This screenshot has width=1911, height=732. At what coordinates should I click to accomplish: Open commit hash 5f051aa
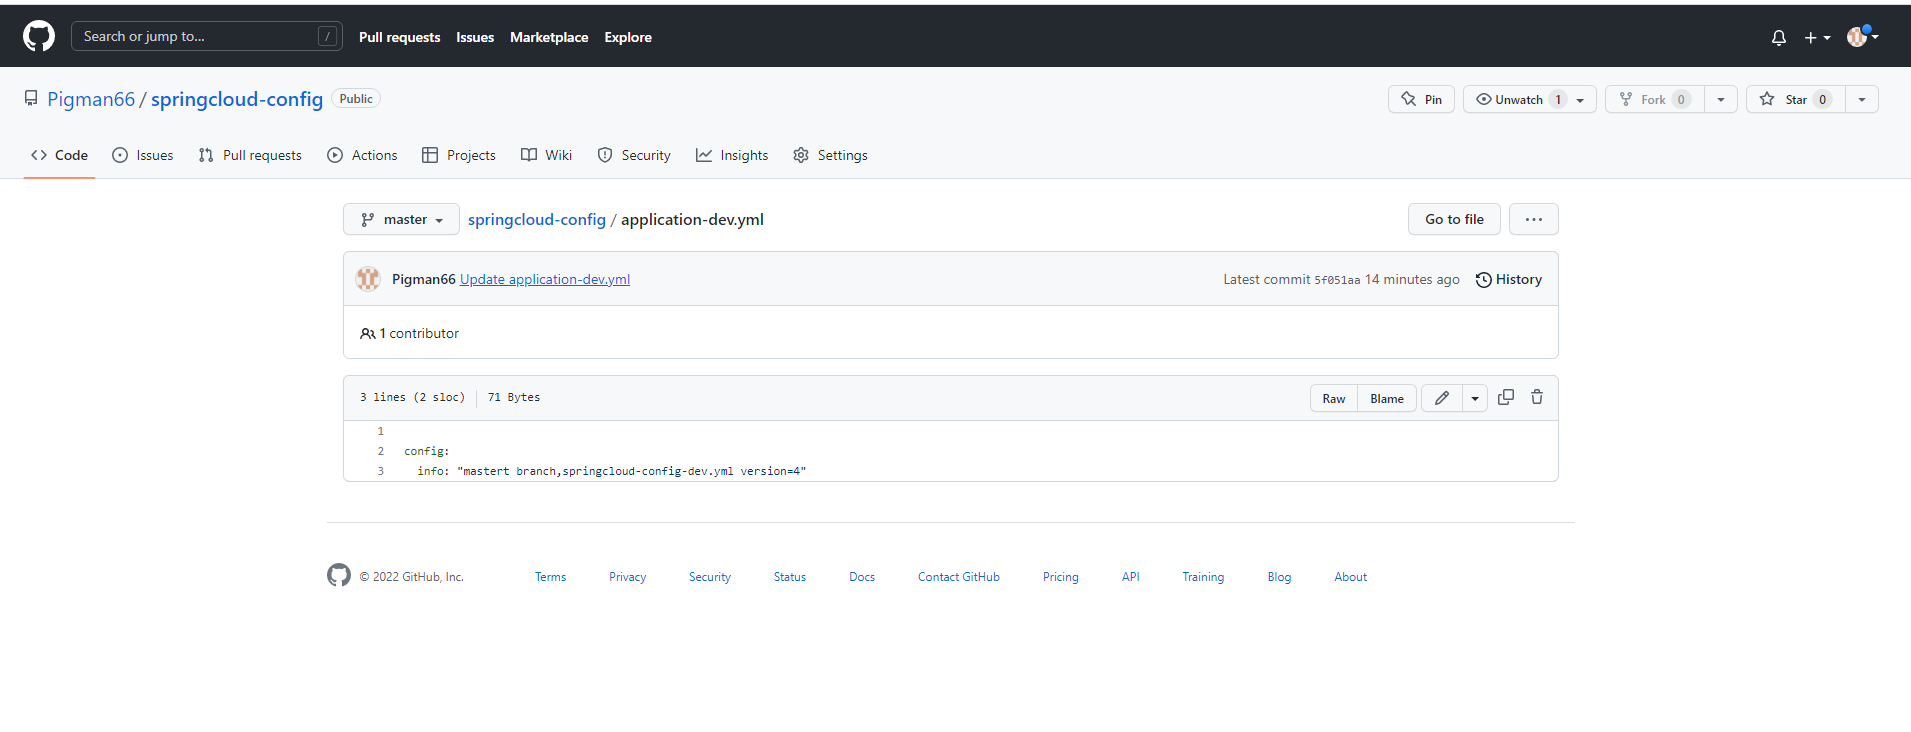[1337, 280]
